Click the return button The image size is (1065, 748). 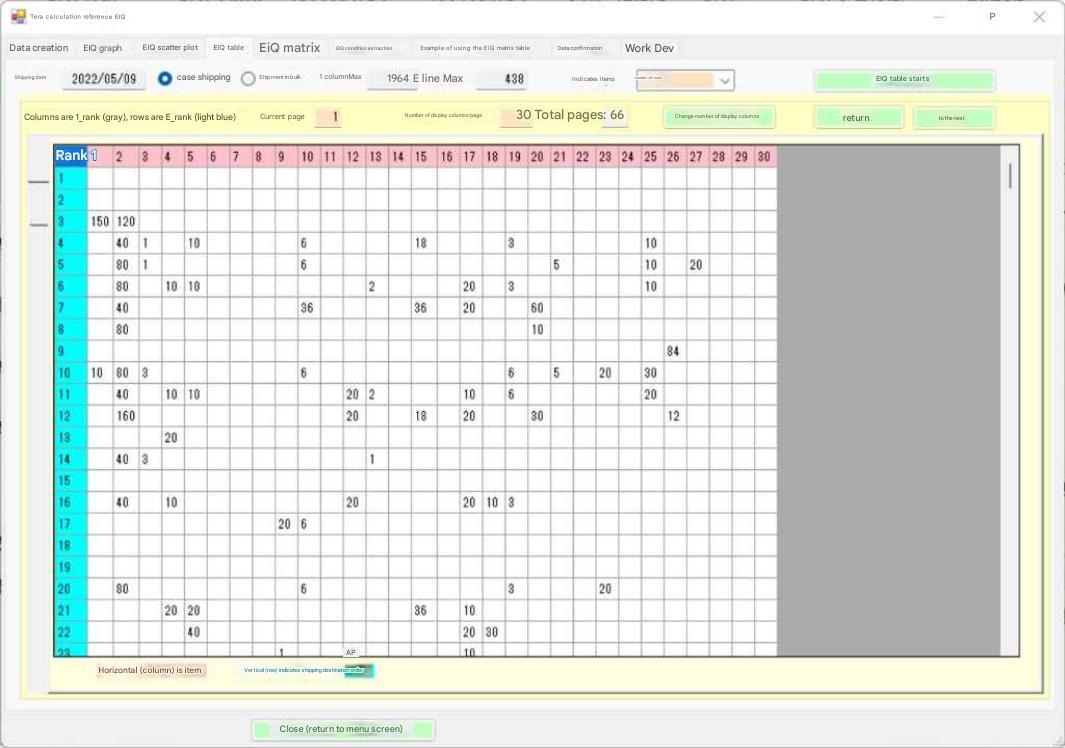857,118
